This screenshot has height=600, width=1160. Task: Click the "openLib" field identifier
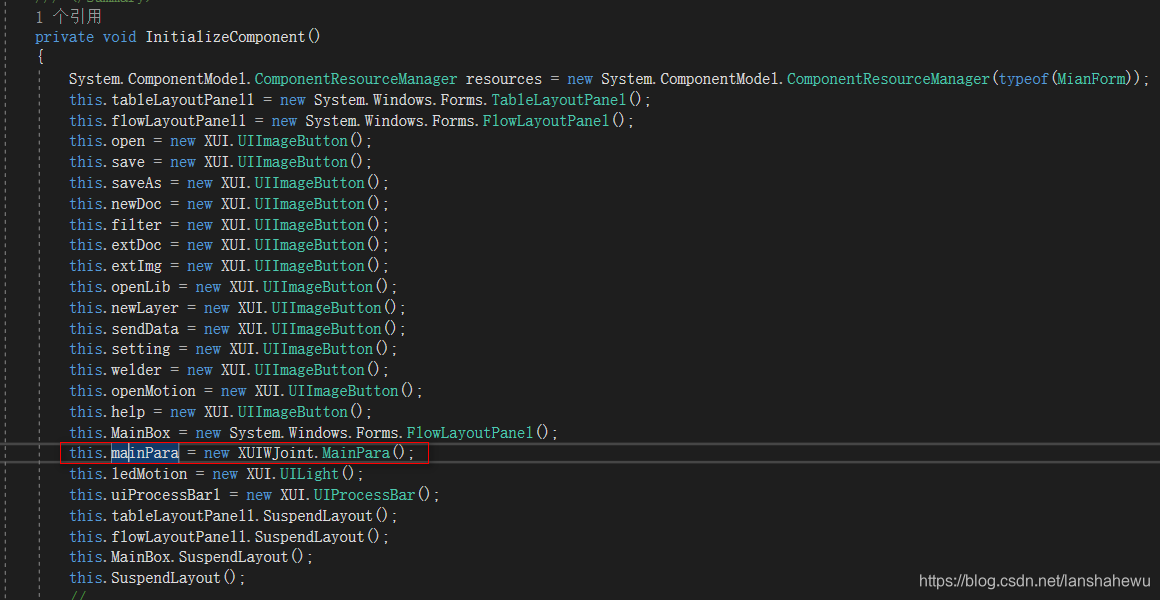[x=141, y=286]
